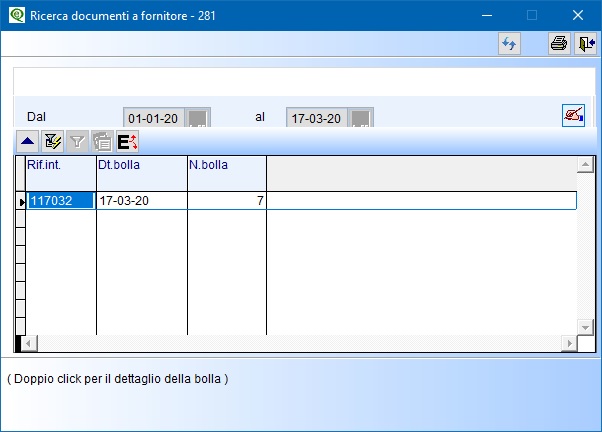This screenshot has width=602, height=432.
Task: Click vertical scrollbar down arrow
Action: (585, 328)
